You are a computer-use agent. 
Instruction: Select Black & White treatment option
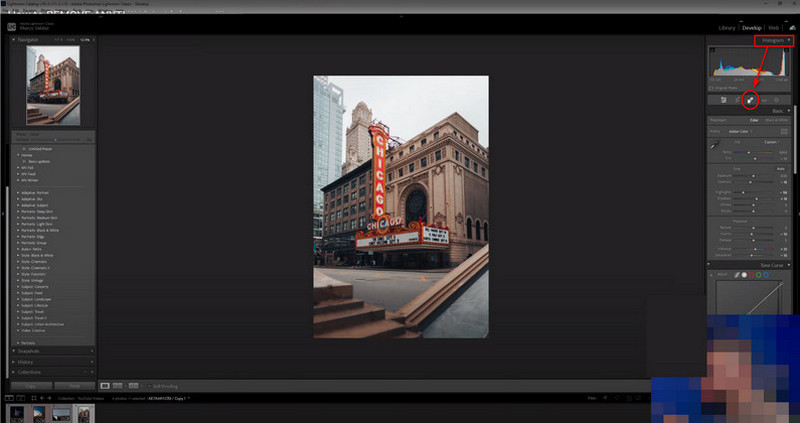[x=777, y=120]
